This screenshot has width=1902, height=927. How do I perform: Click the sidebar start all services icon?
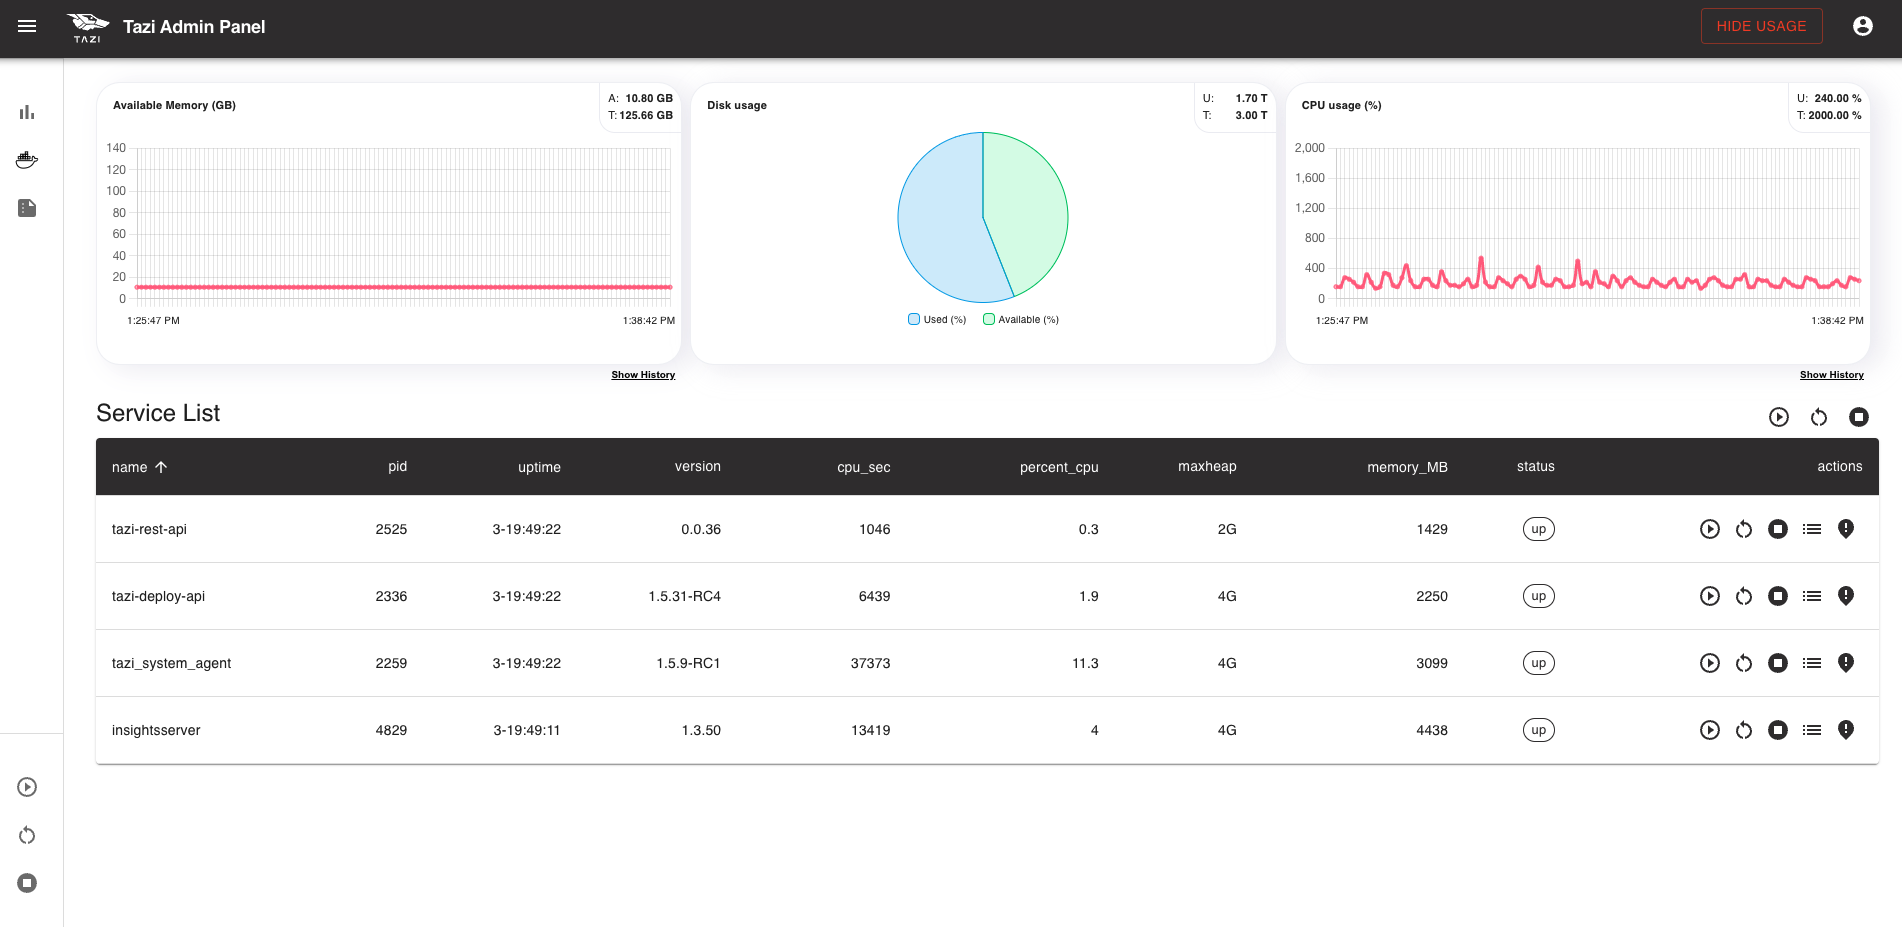click(x=27, y=787)
